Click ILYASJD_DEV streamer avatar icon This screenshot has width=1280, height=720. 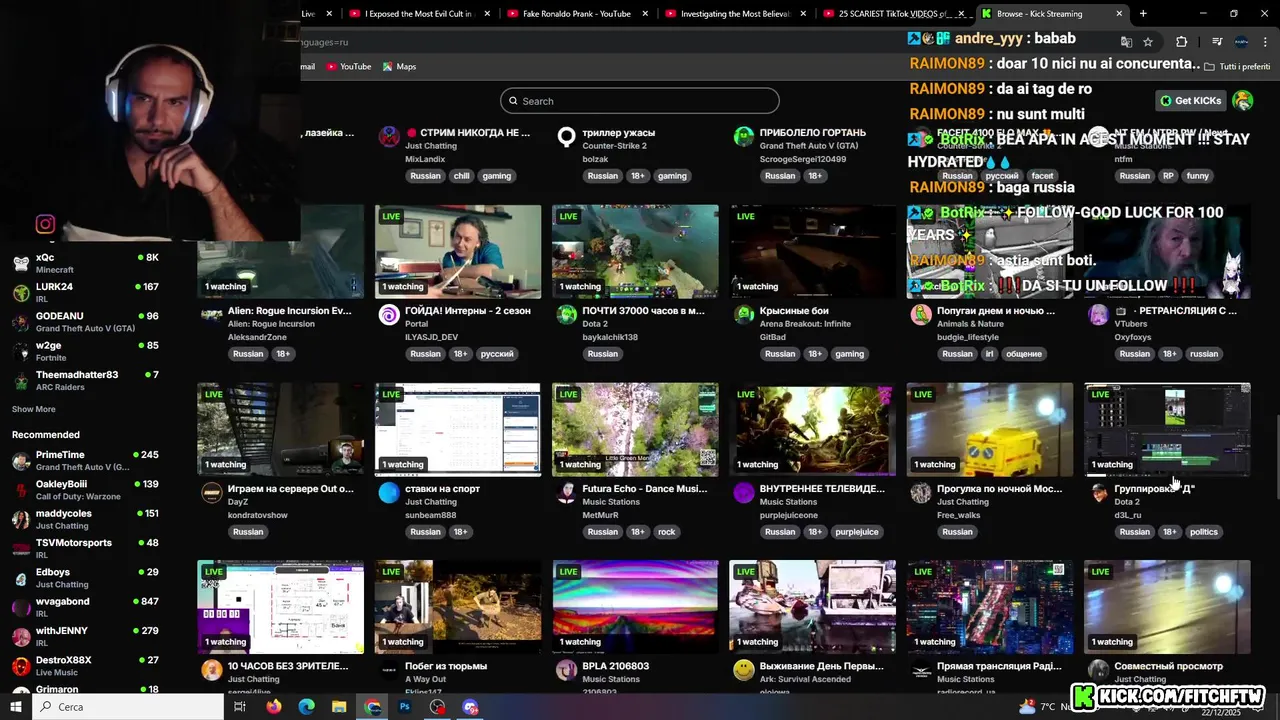pyautogui.click(x=389, y=316)
